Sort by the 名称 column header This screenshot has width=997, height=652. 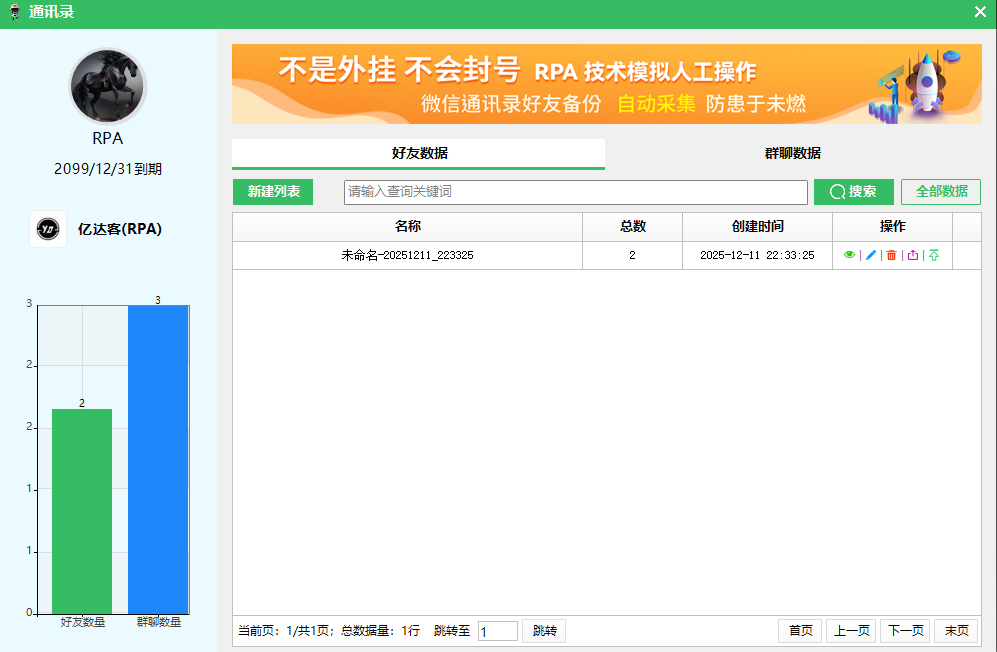coord(407,227)
